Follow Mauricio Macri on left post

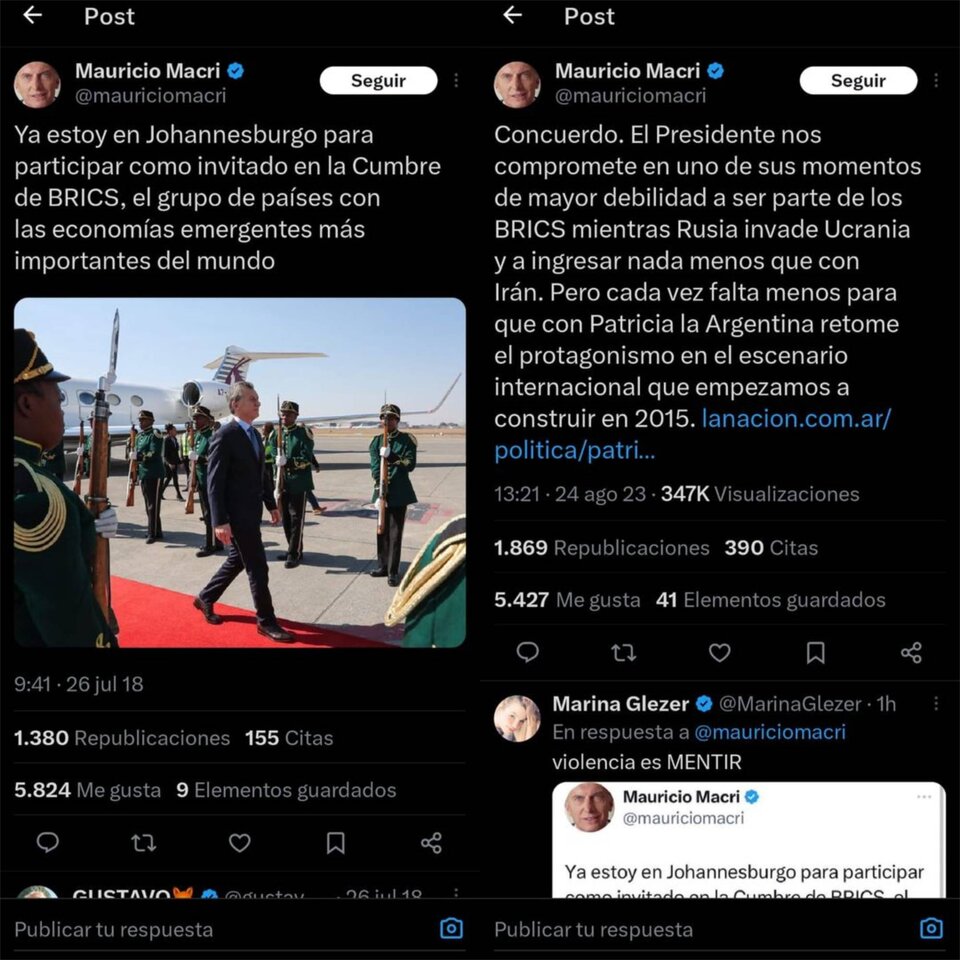pos(378,80)
